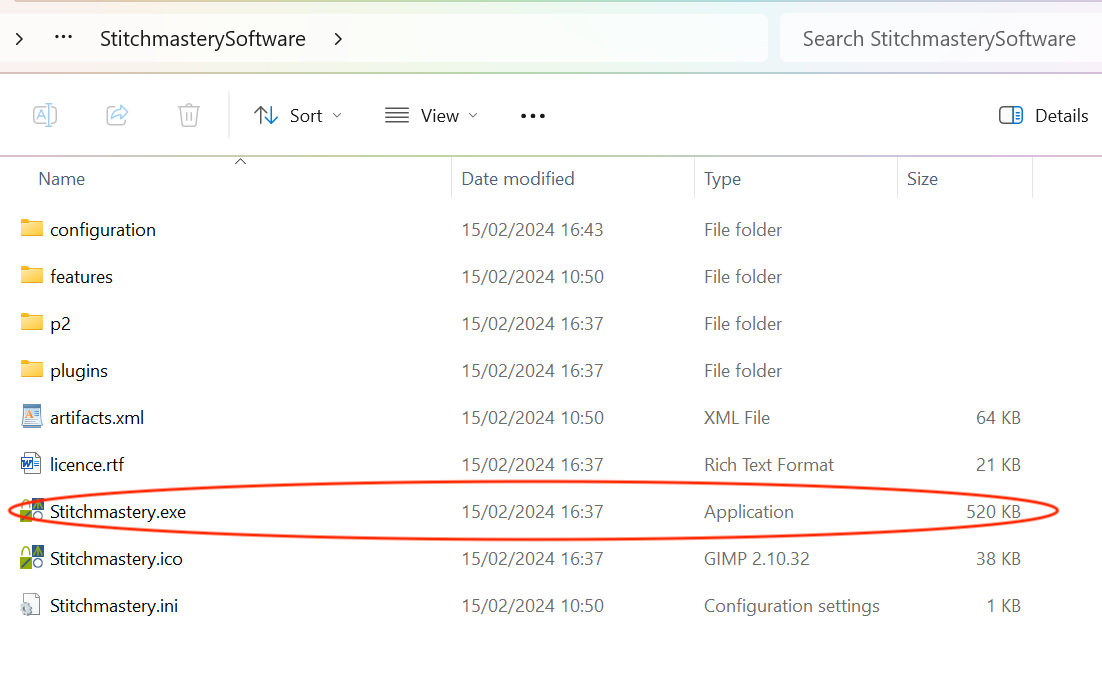
Task: Click the licence.rtf Word icon
Action: point(32,463)
